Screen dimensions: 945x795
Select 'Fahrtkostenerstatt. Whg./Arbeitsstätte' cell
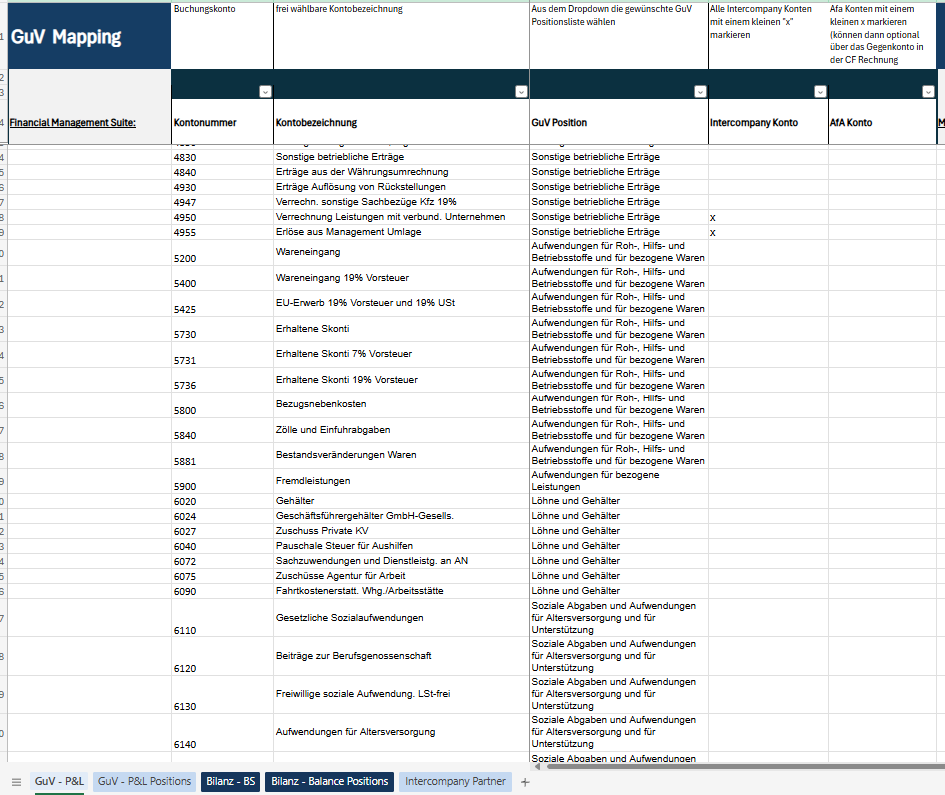coord(401,591)
